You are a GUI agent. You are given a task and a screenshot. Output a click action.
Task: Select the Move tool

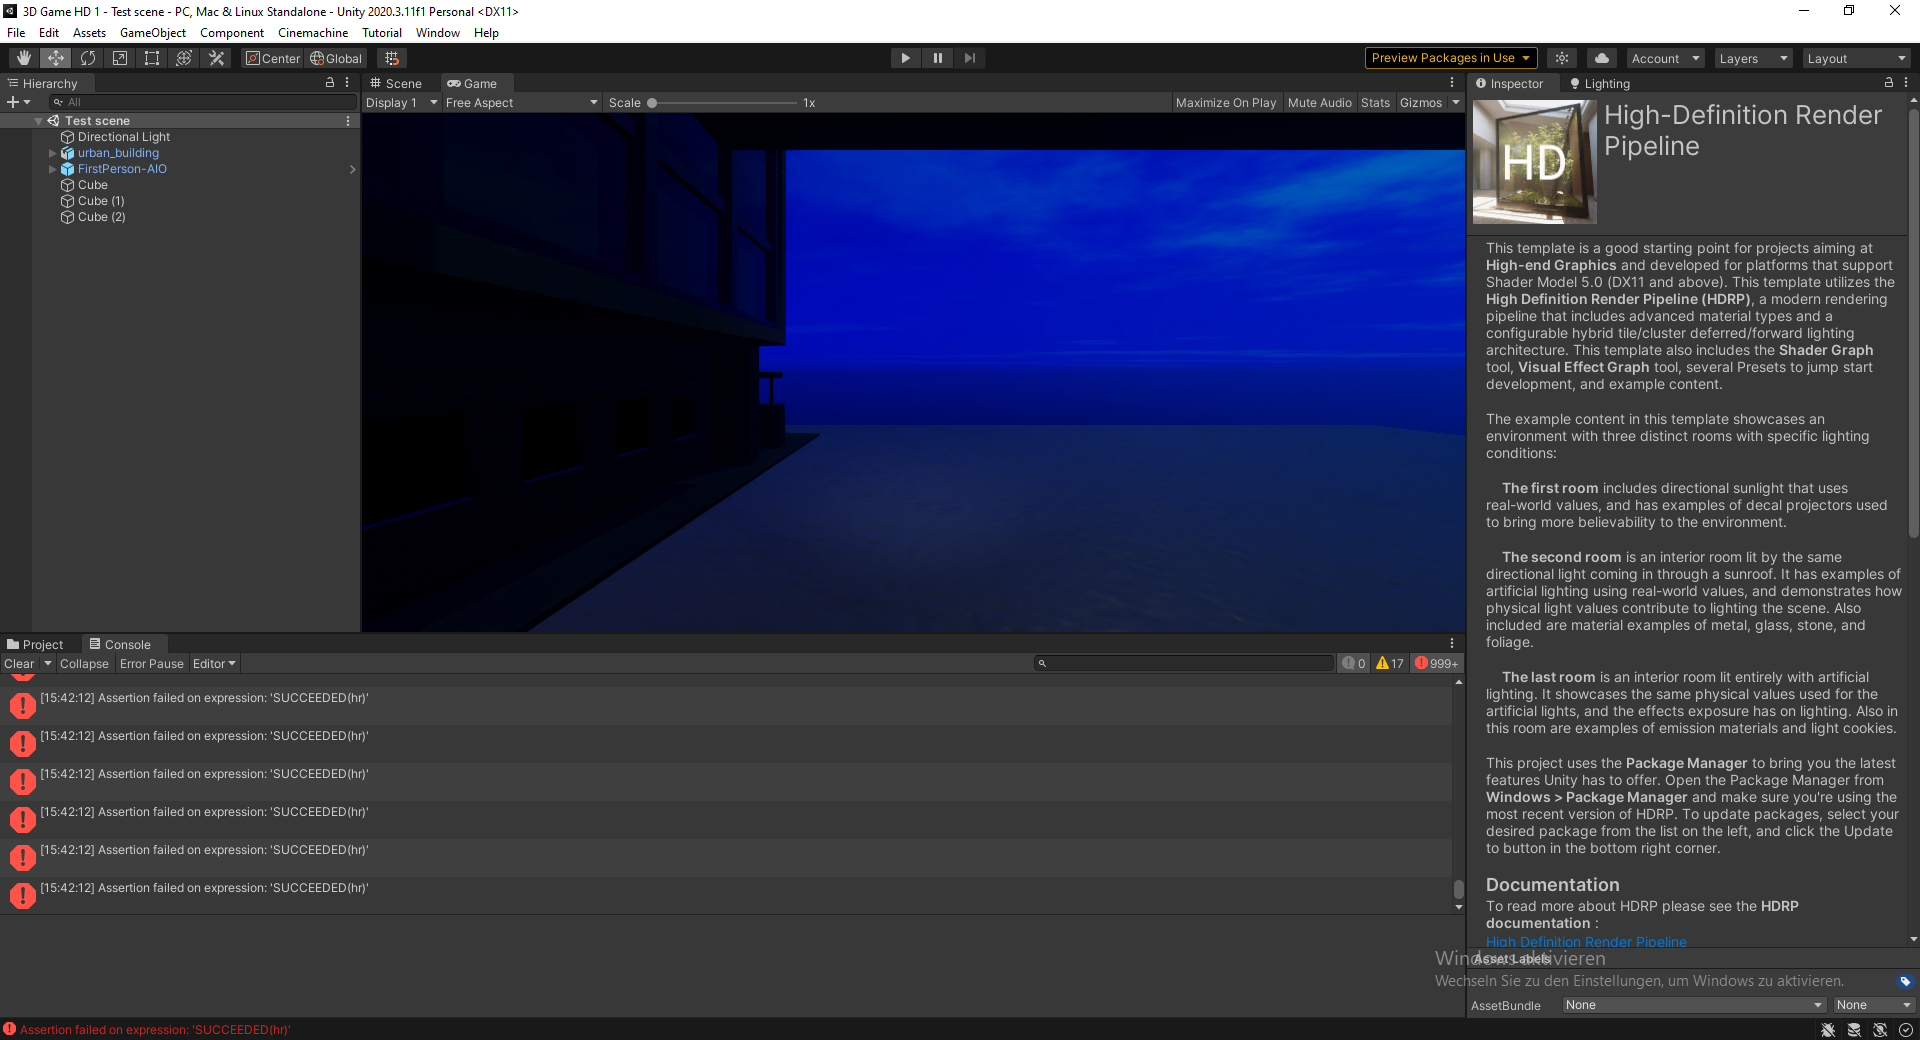click(x=55, y=58)
